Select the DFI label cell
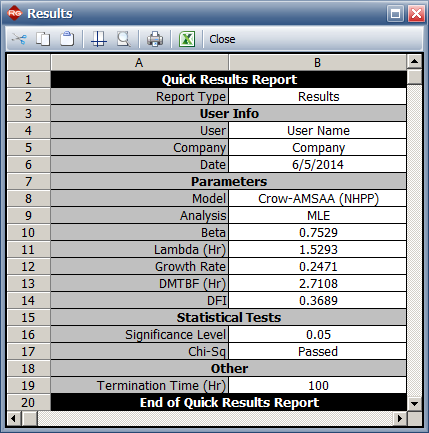The height and width of the screenshot is (433, 429). 139,300
